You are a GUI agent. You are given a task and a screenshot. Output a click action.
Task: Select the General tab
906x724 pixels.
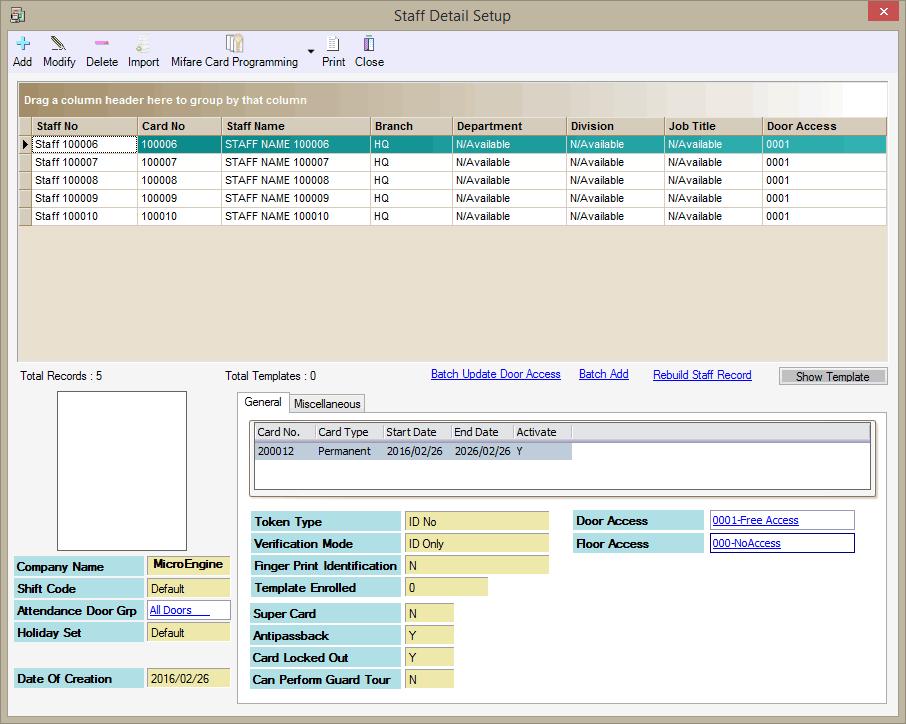coord(263,402)
